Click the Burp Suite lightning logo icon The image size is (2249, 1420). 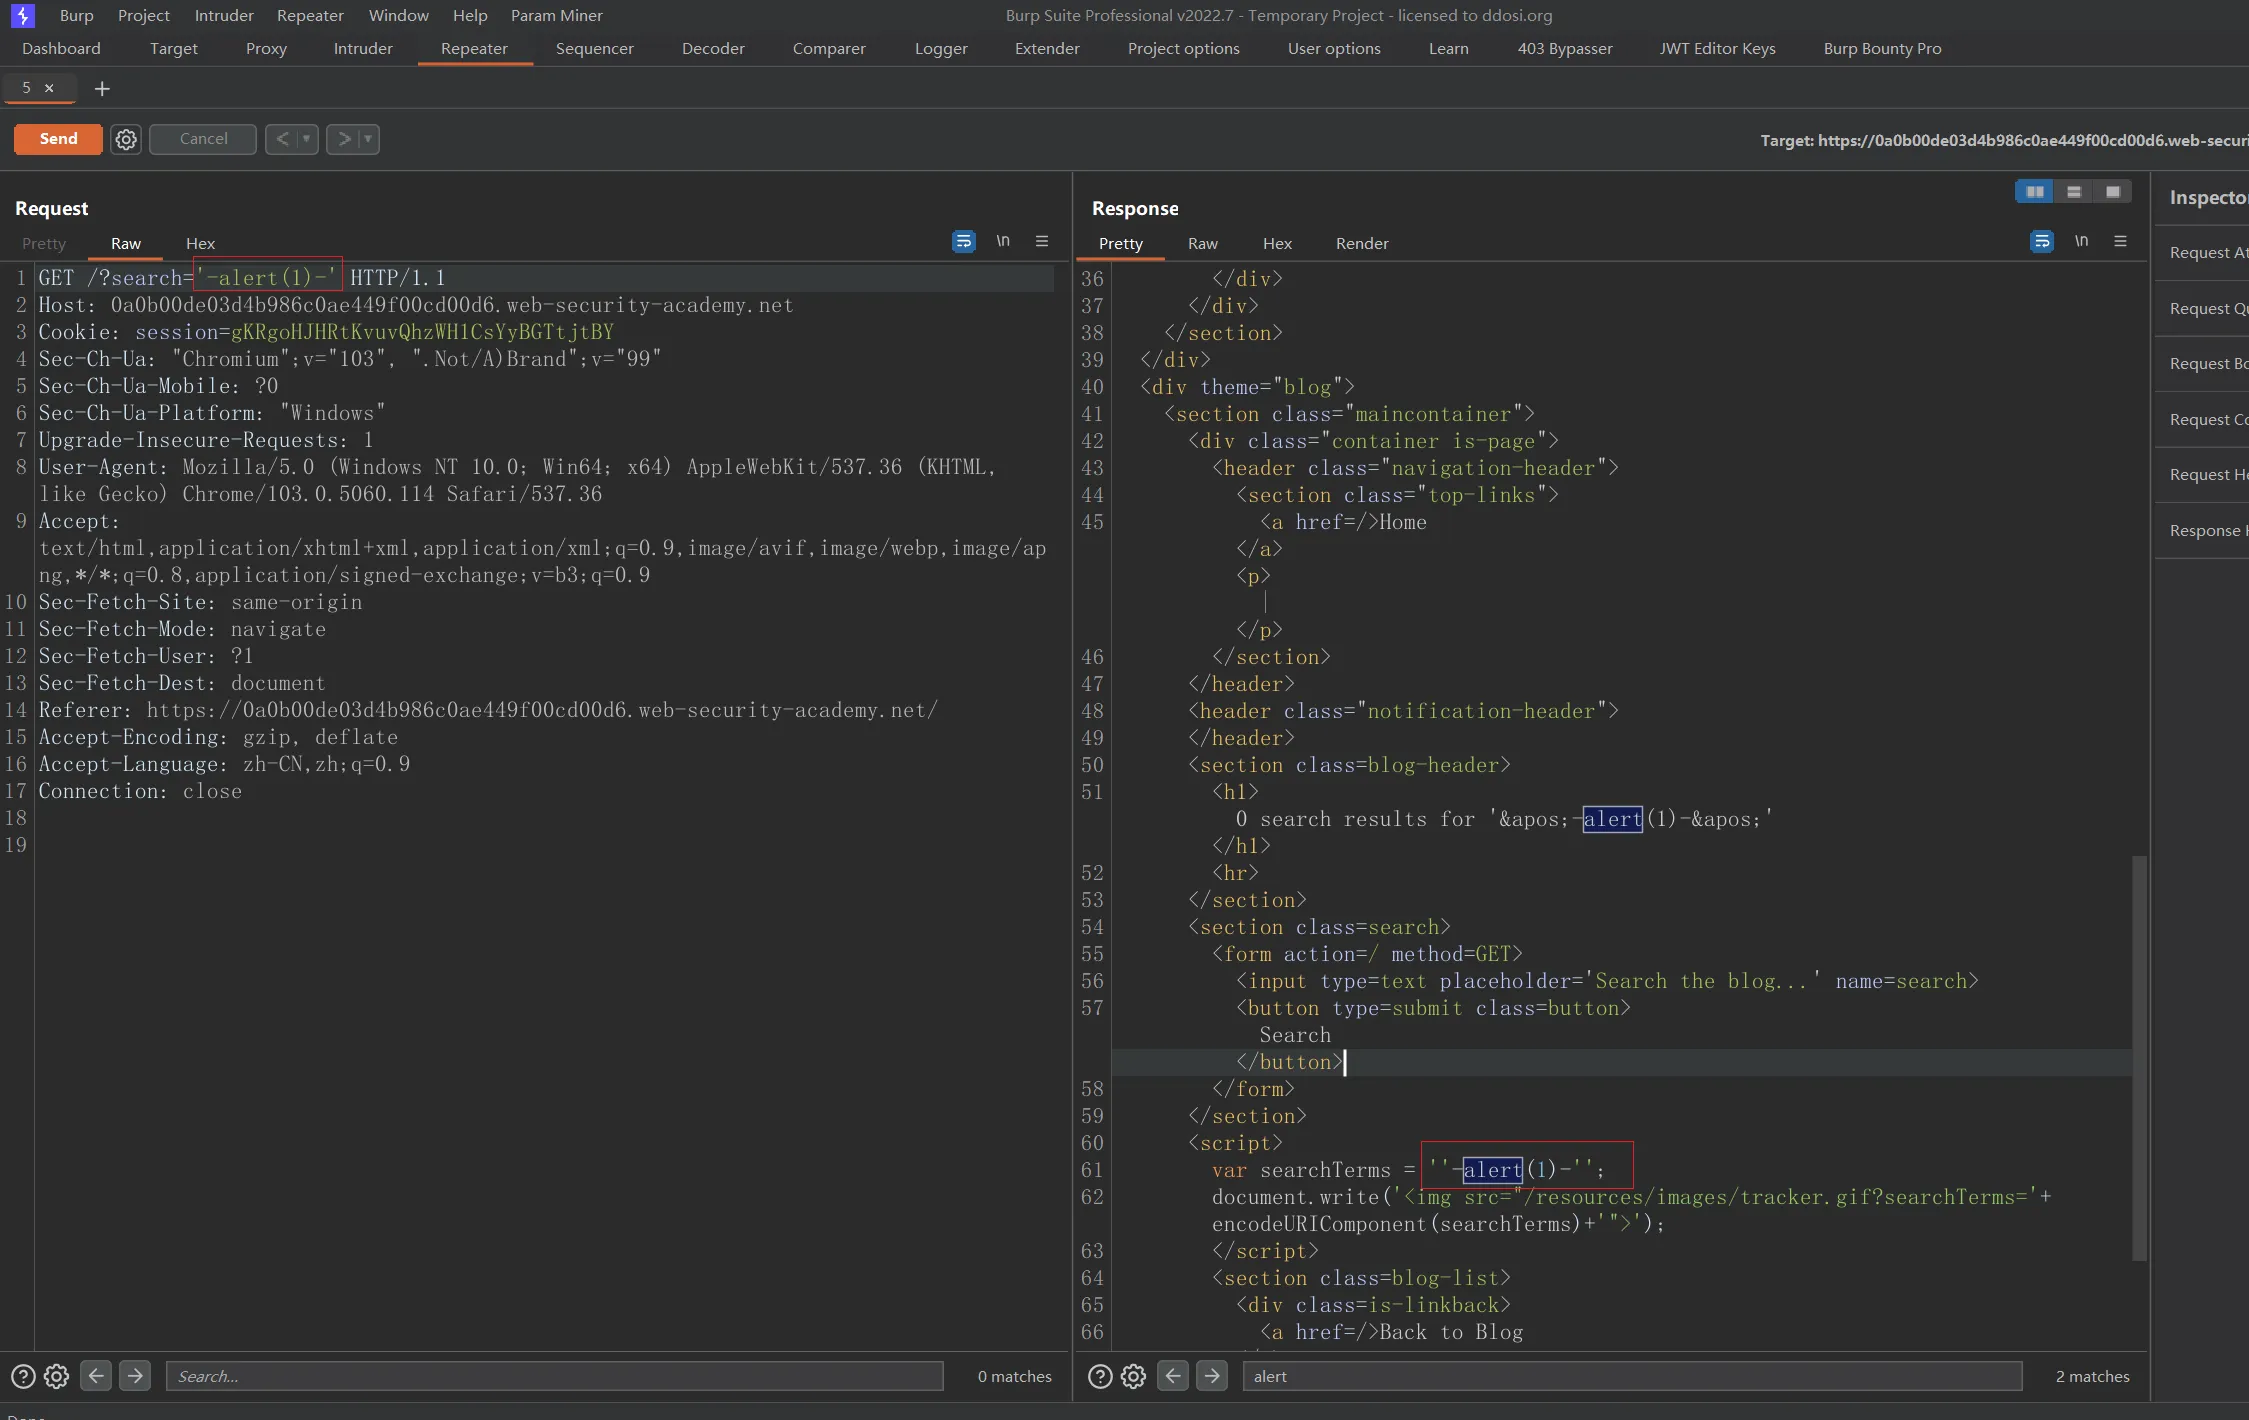(22, 15)
